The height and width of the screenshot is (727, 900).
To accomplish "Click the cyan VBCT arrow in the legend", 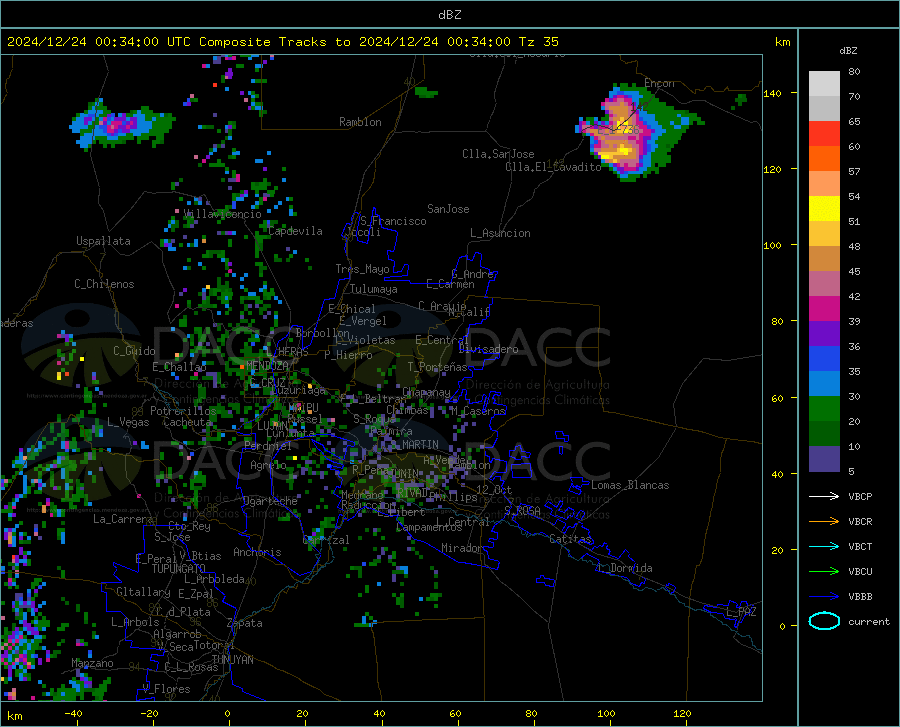I will (x=824, y=546).
